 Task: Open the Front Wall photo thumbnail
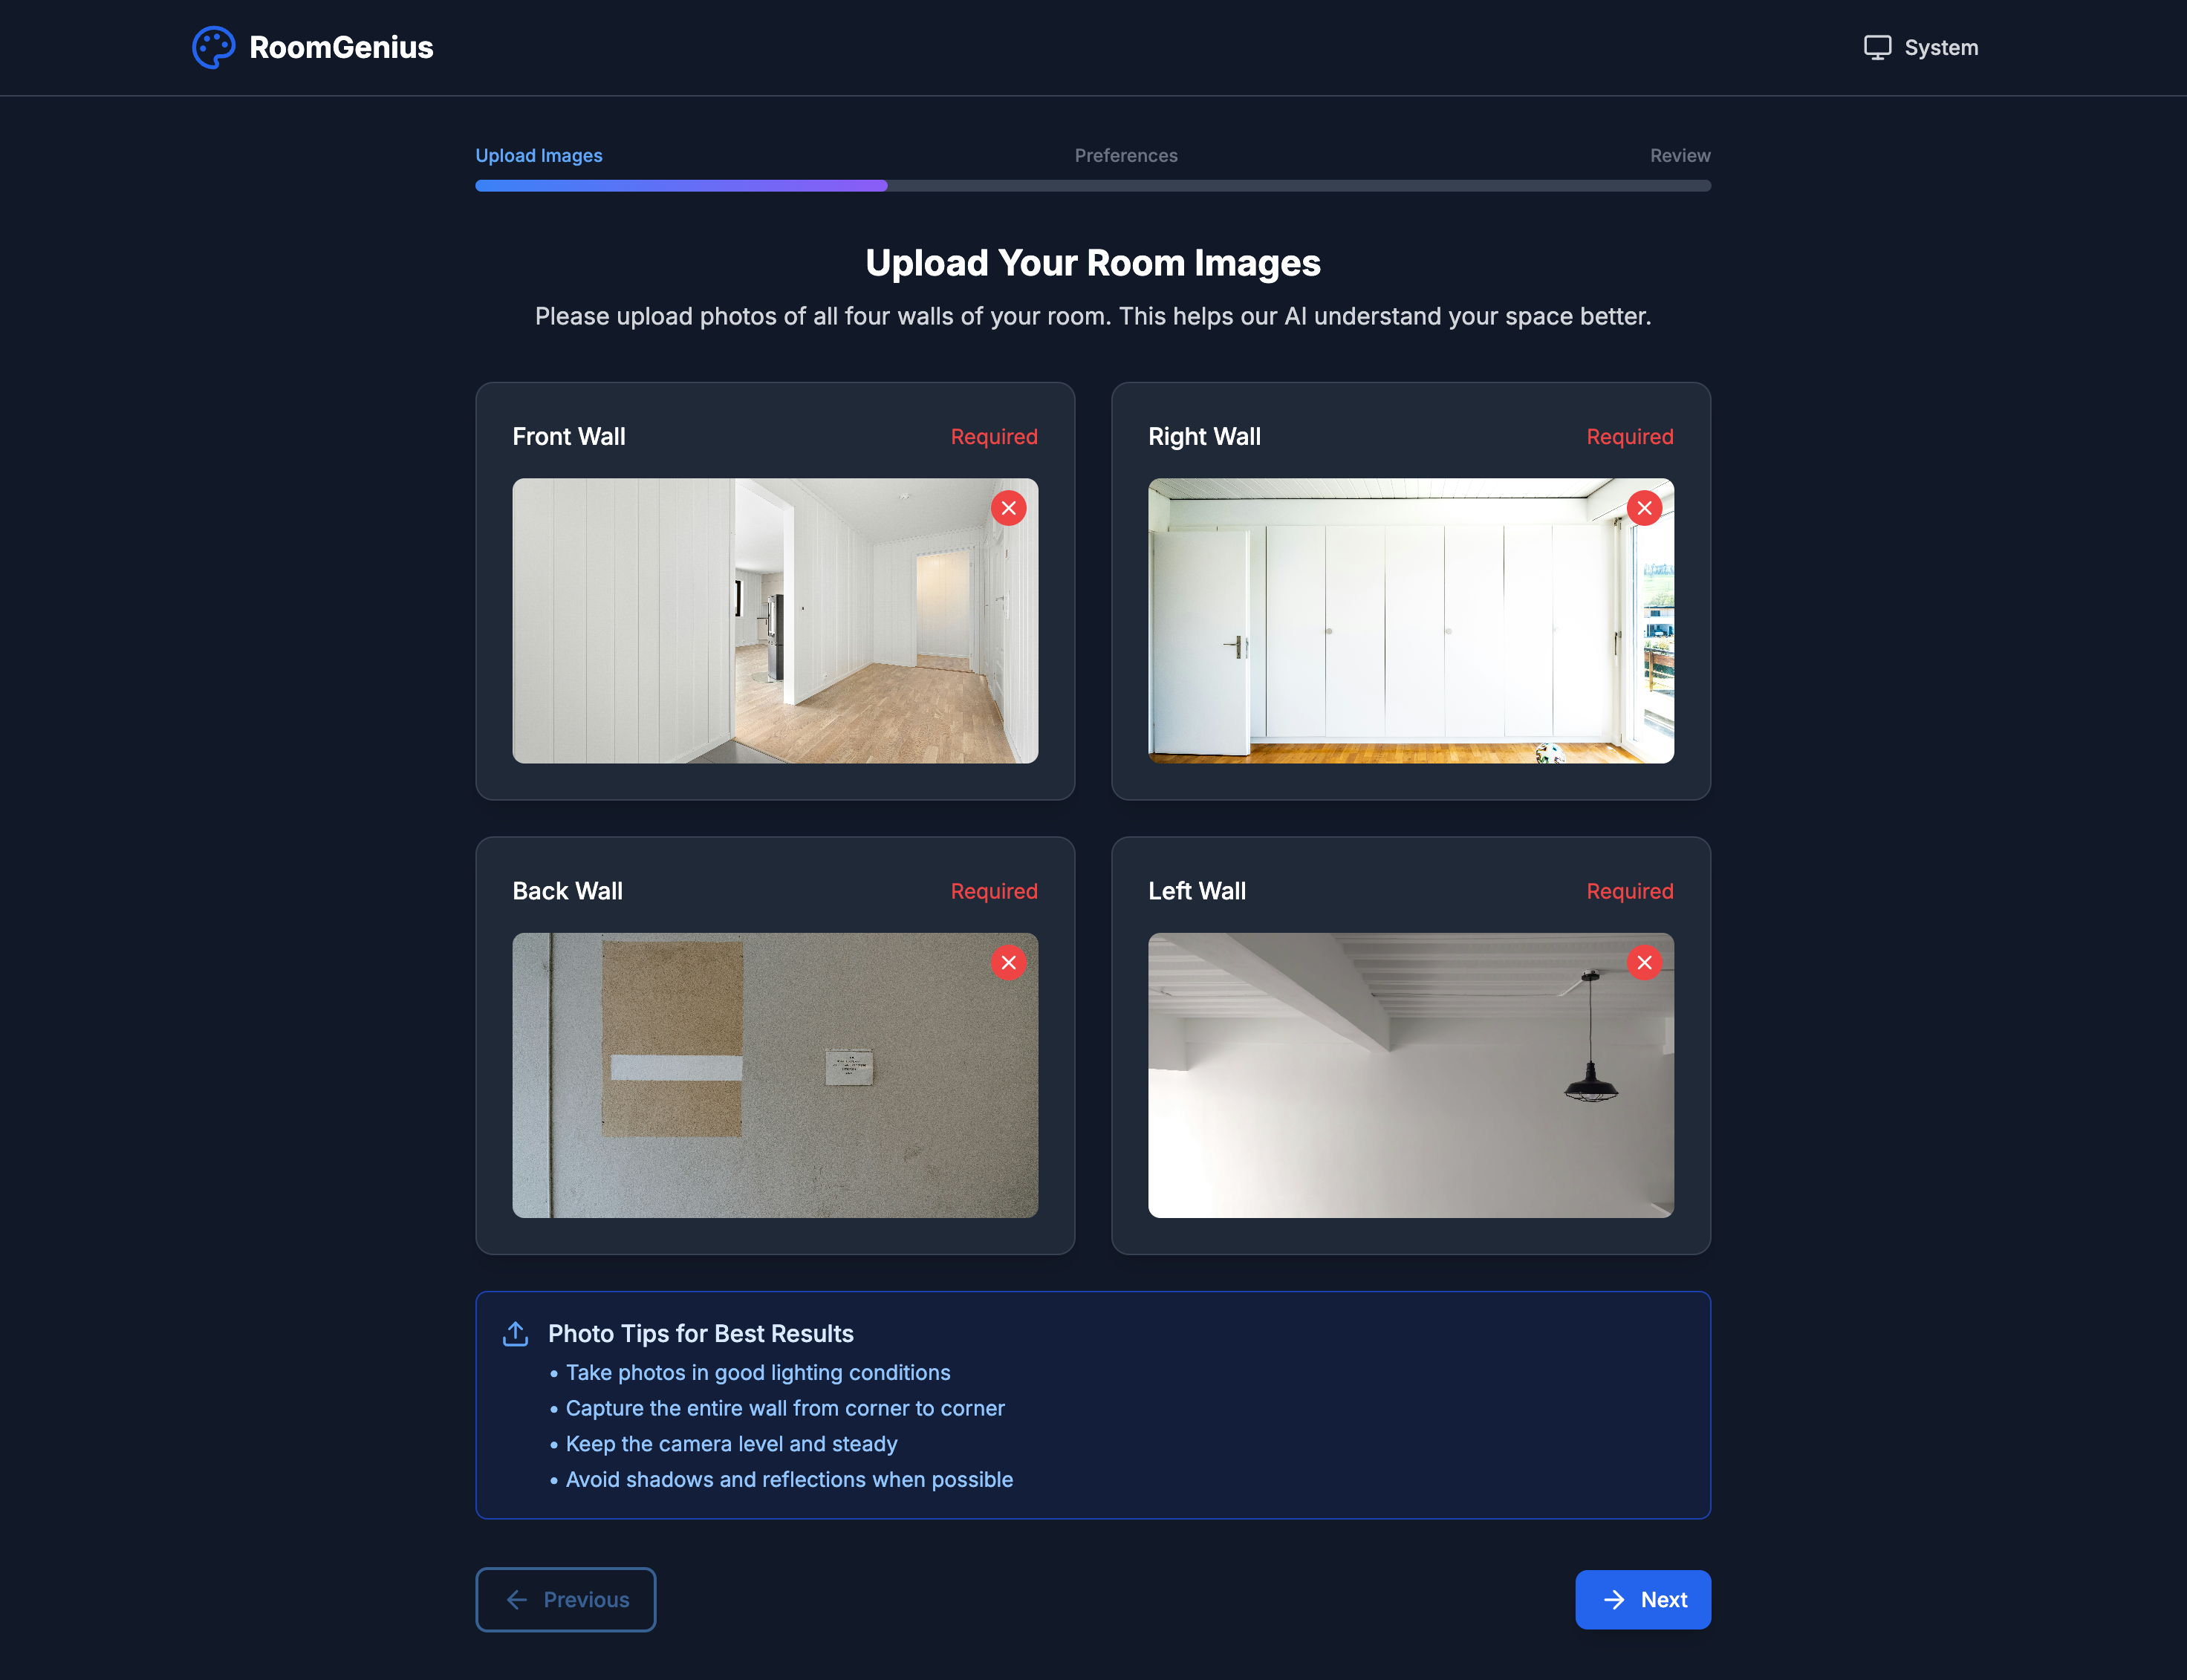pos(775,620)
